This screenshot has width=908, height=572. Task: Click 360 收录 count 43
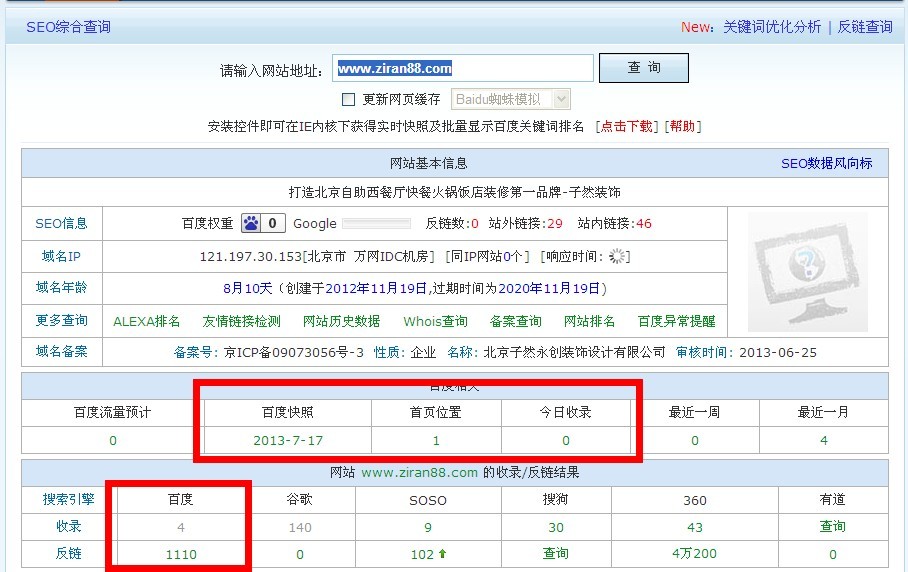pyautogui.click(x=695, y=527)
